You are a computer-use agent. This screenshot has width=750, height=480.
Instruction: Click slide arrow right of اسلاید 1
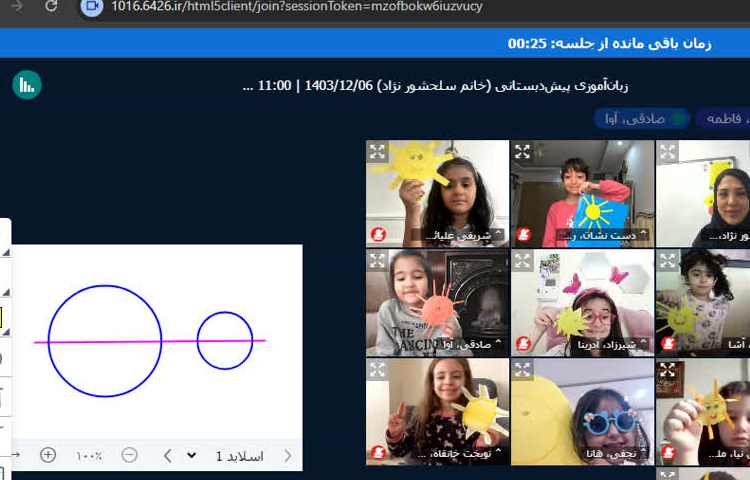click(288, 455)
